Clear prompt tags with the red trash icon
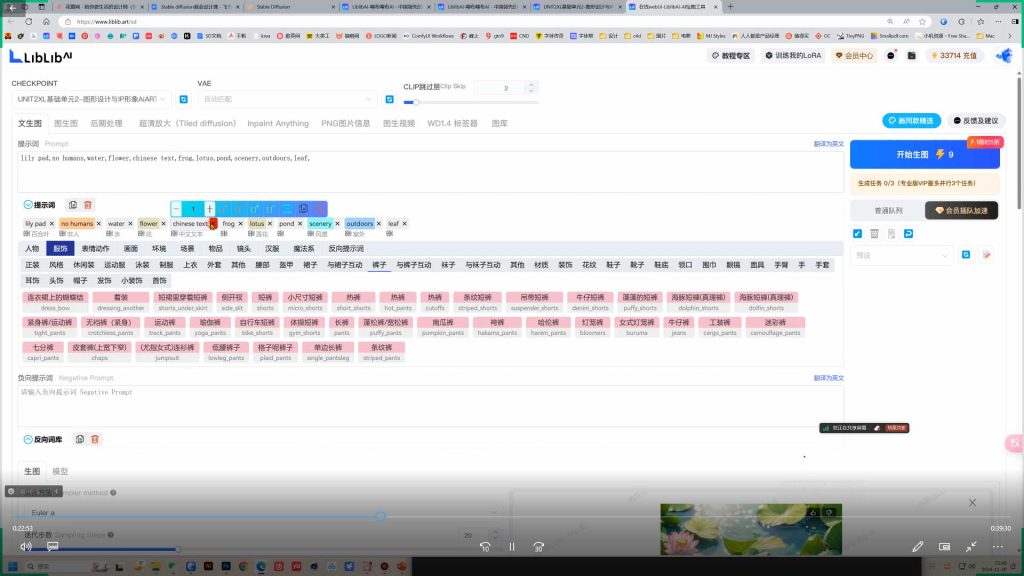Viewport: 1024px width, 576px height. coord(88,204)
